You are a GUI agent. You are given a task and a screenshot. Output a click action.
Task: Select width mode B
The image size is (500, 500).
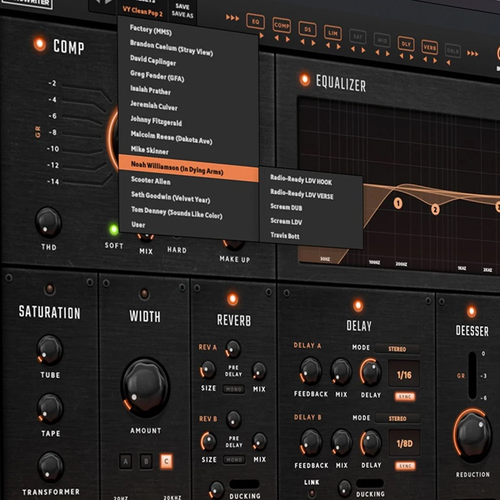click(x=146, y=461)
